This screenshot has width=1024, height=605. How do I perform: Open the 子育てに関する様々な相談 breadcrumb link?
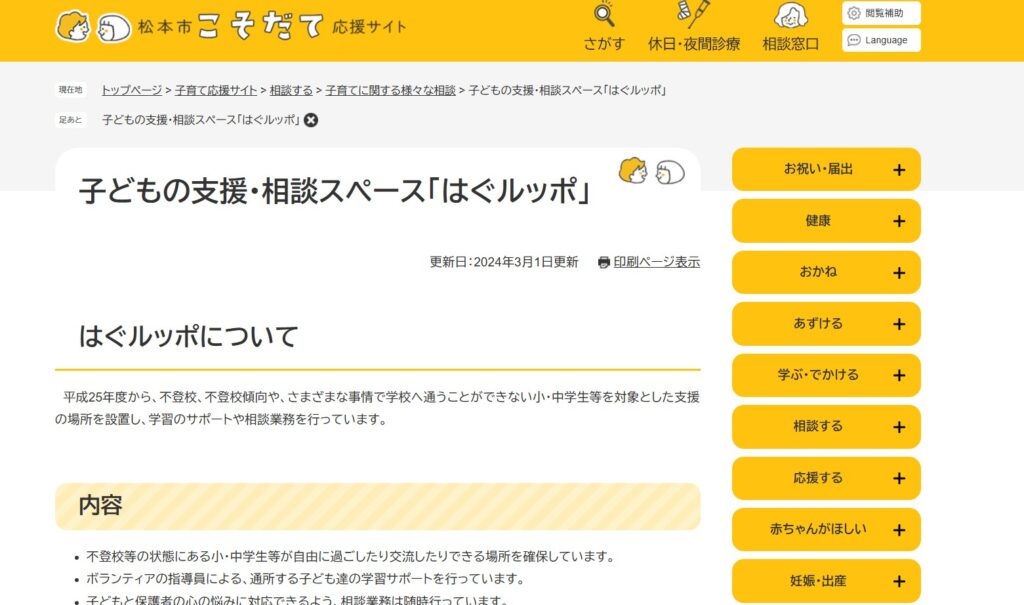(x=390, y=89)
